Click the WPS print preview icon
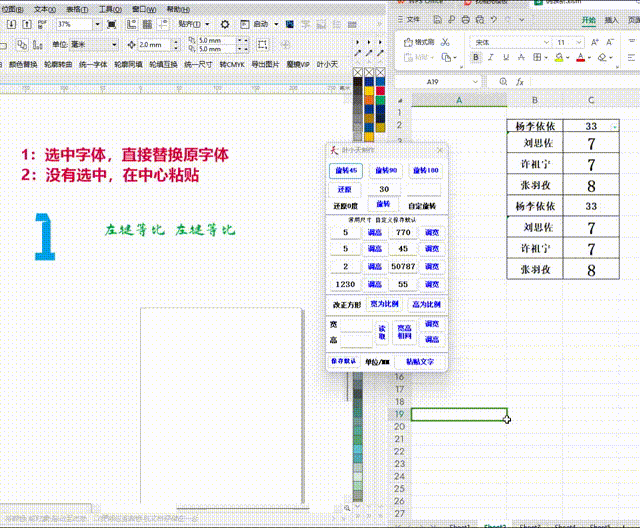 (x=480, y=19)
